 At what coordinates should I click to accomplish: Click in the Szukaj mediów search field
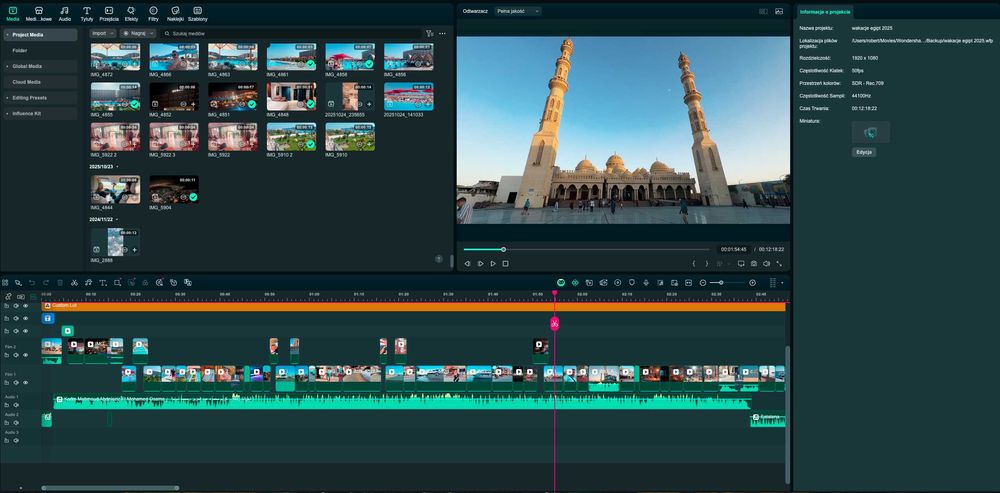pos(291,33)
